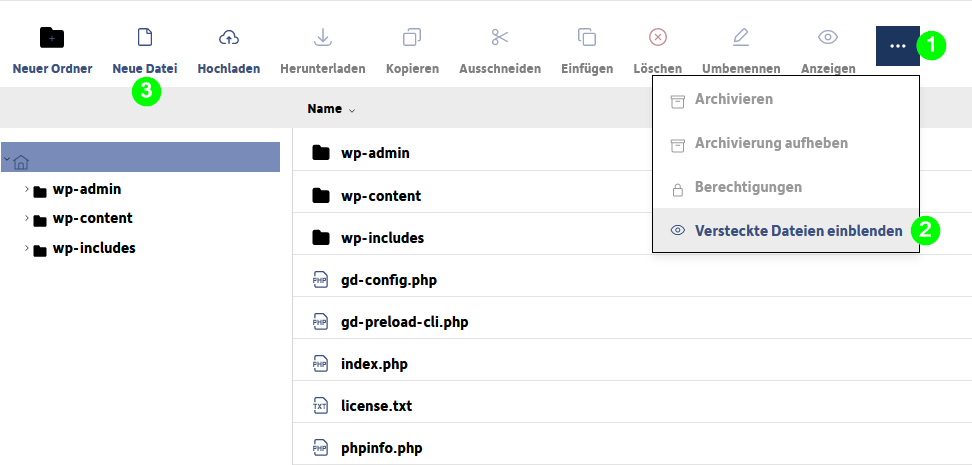Expand the wp-content tree folder chevron
Viewport: 972px width, 465px height.
(x=27, y=218)
